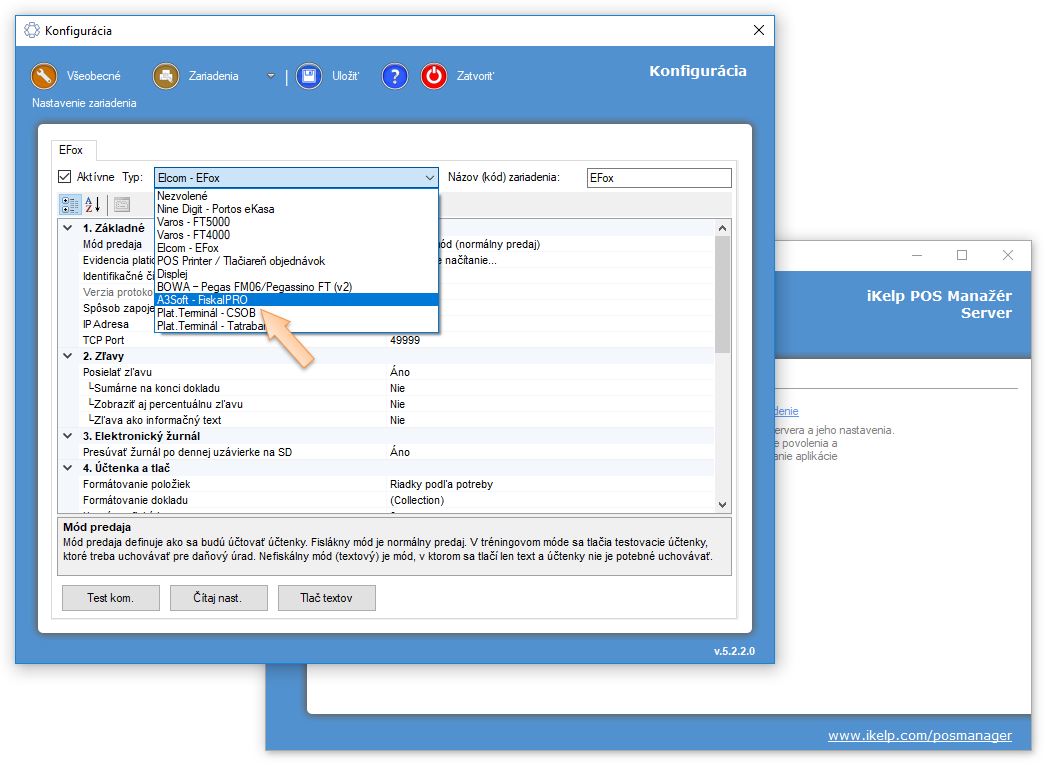Open the www.ikelp.com/posmanager link

point(919,735)
